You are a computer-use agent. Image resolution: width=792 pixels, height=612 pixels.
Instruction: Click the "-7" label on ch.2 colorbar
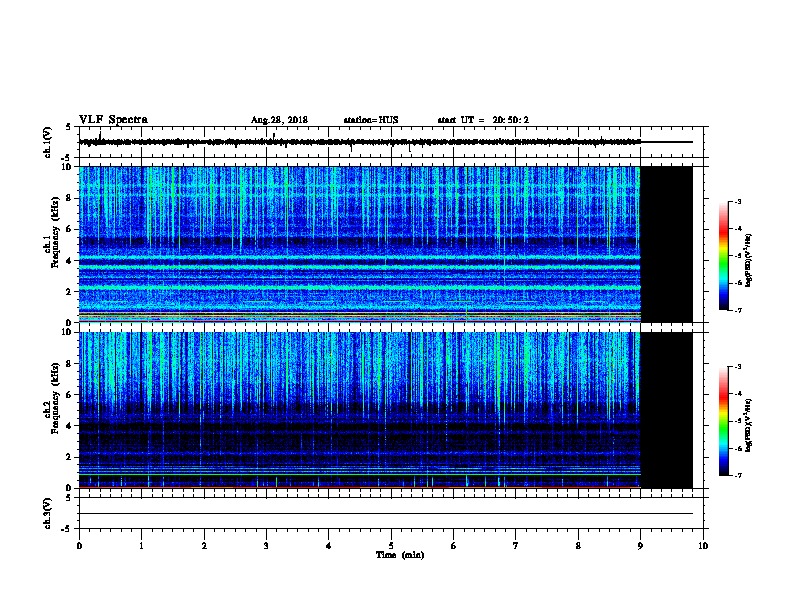pyautogui.click(x=737, y=475)
